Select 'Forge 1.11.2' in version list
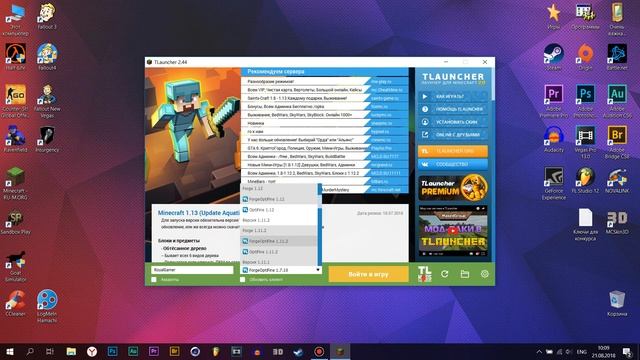The image size is (640, 360). pos(279,231)
